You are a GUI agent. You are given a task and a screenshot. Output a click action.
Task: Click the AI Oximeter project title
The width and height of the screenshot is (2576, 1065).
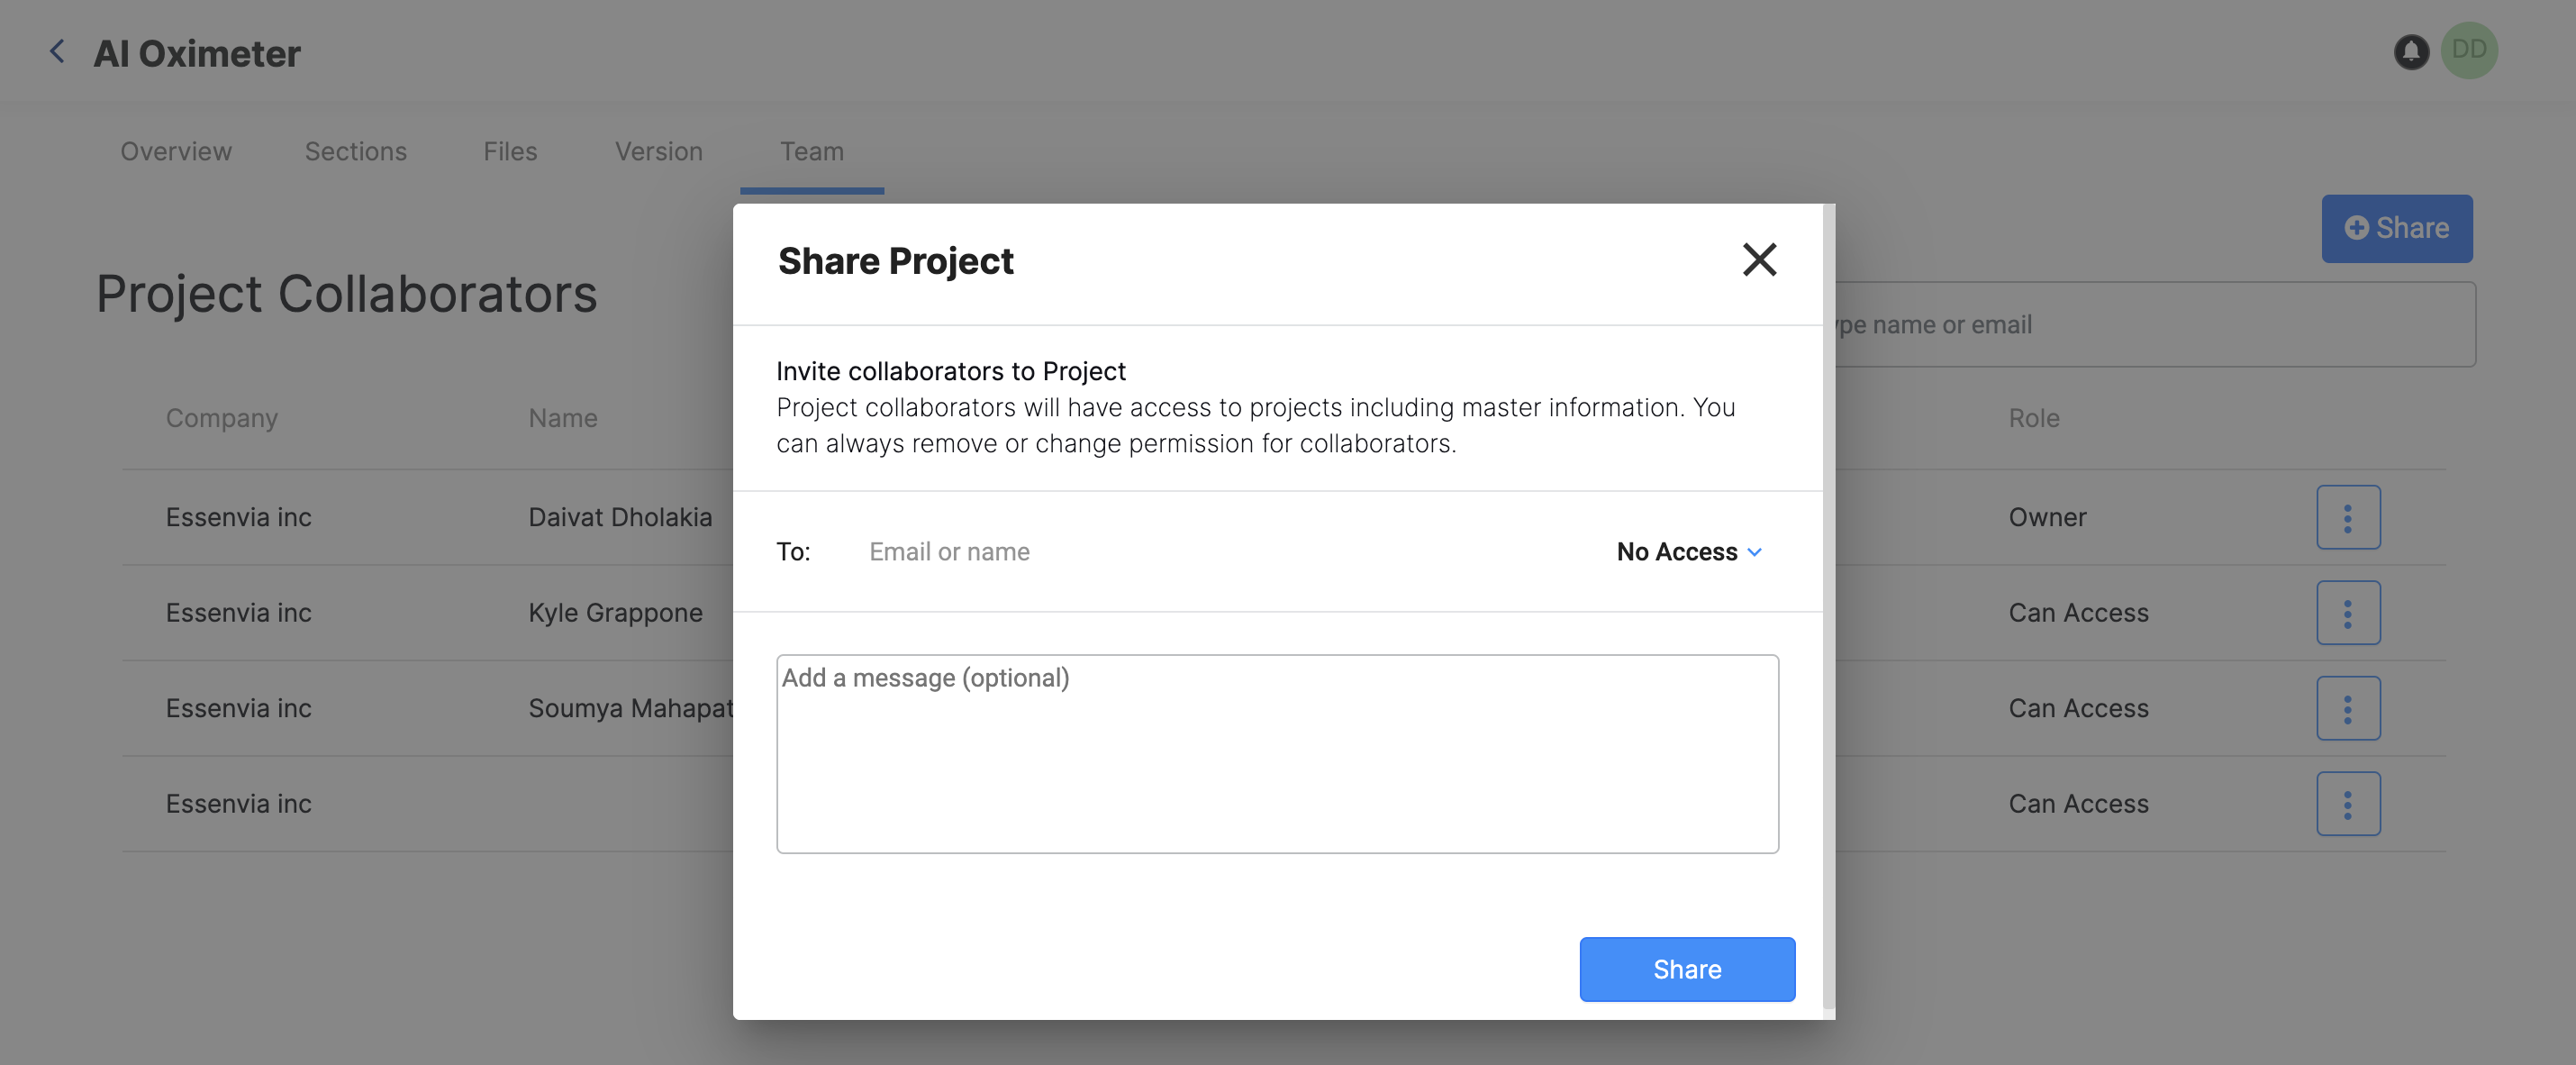(196, 53)
